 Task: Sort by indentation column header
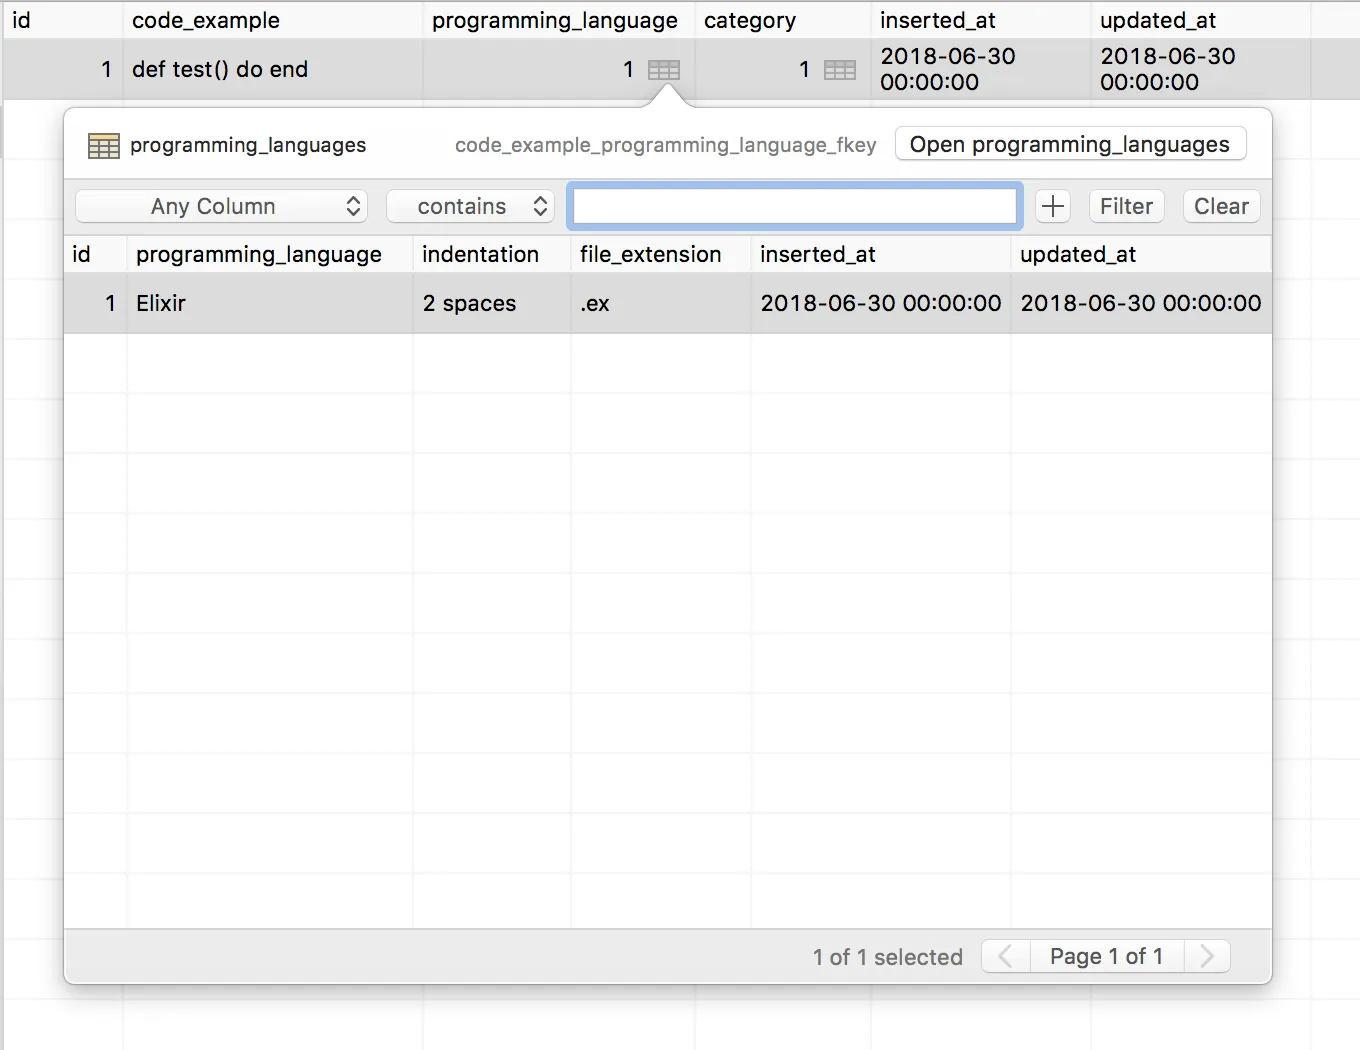click(491, 254)
